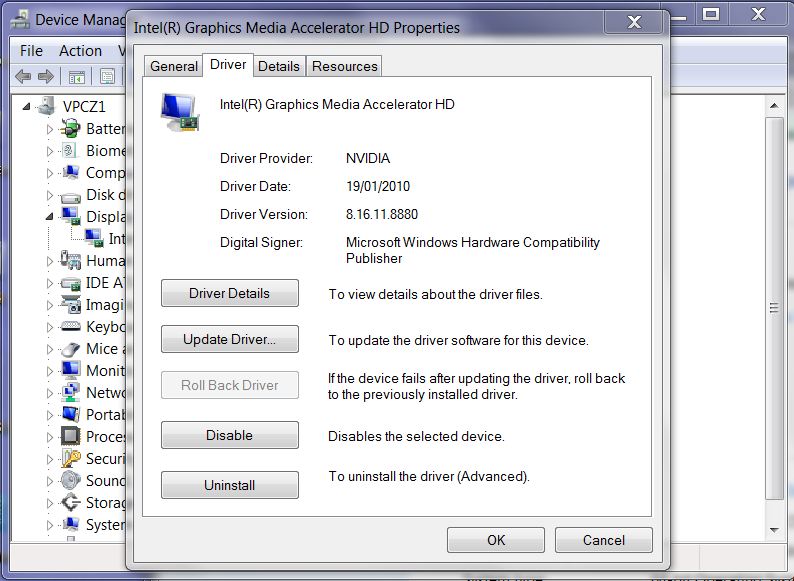Click the Properties toolbar icon in Device Manager
This screenshot has height=581, width=794.
coord(107,77)
